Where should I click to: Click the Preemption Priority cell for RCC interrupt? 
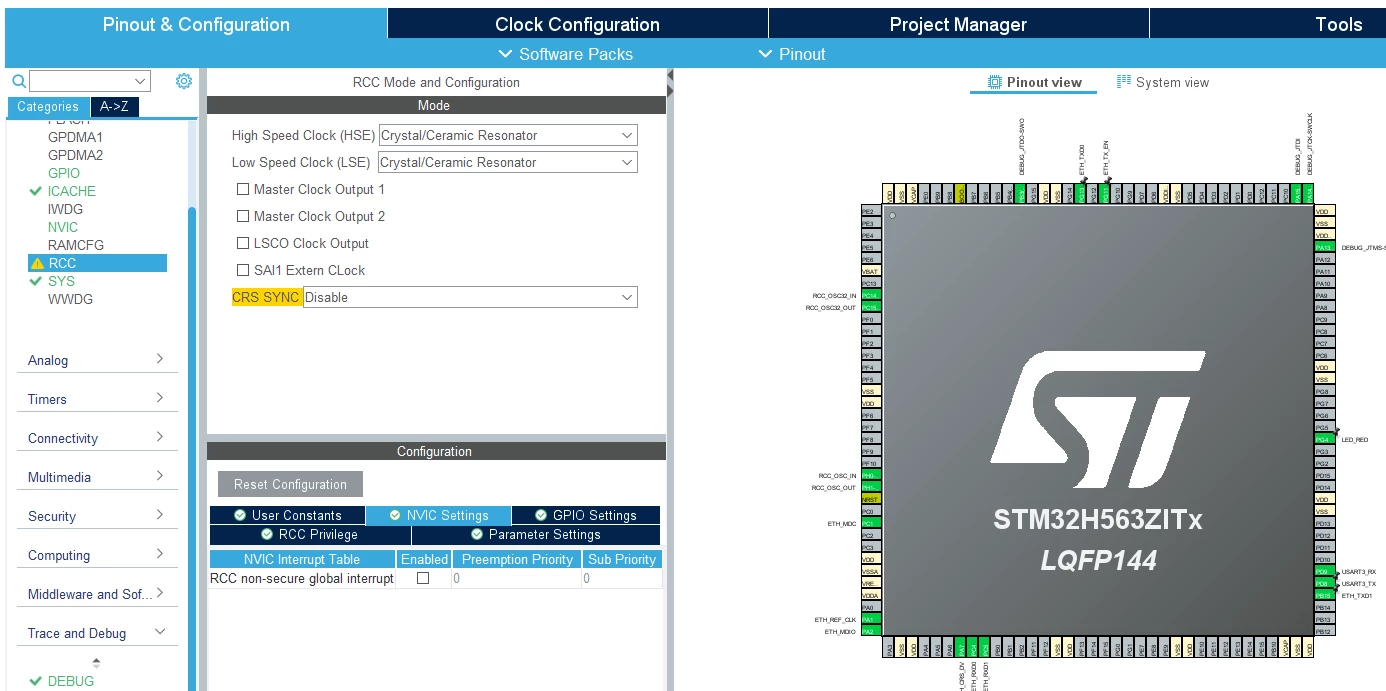click(x=516, y=578)
